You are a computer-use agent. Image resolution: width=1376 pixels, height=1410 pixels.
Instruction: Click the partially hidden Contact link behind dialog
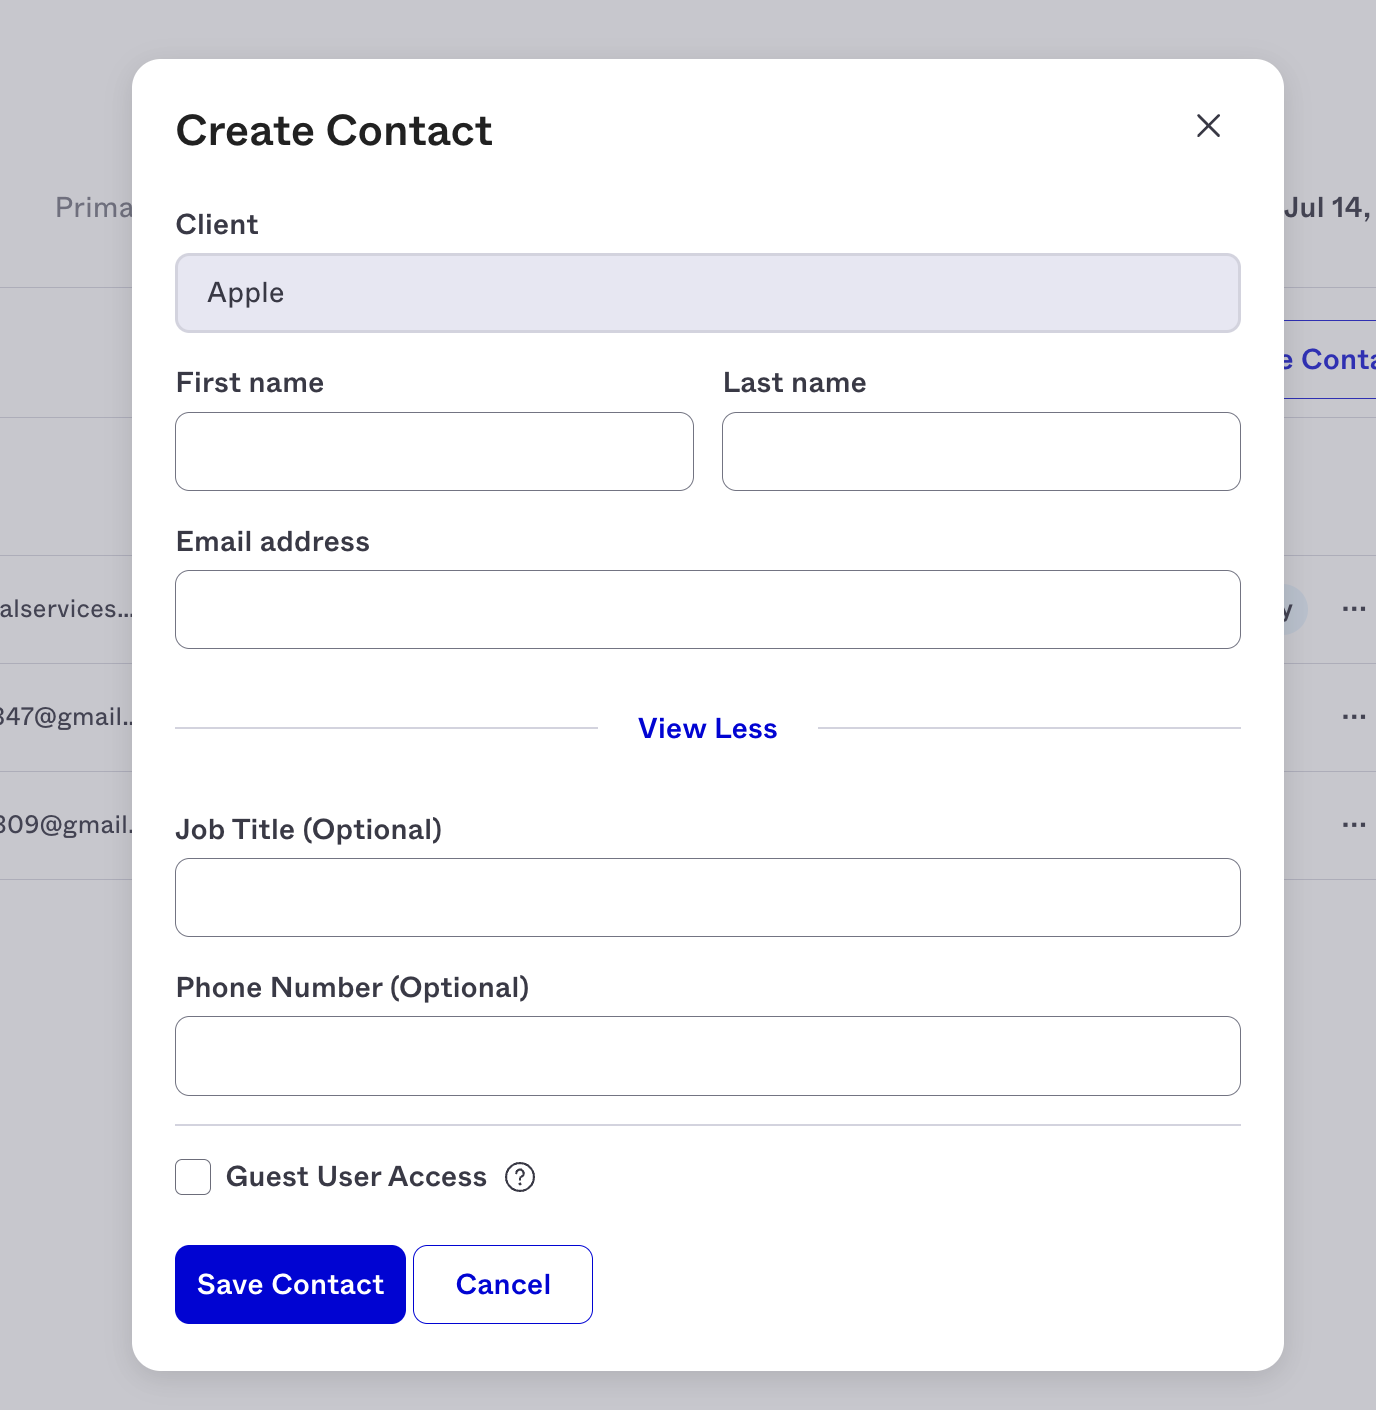point(1330,360)
